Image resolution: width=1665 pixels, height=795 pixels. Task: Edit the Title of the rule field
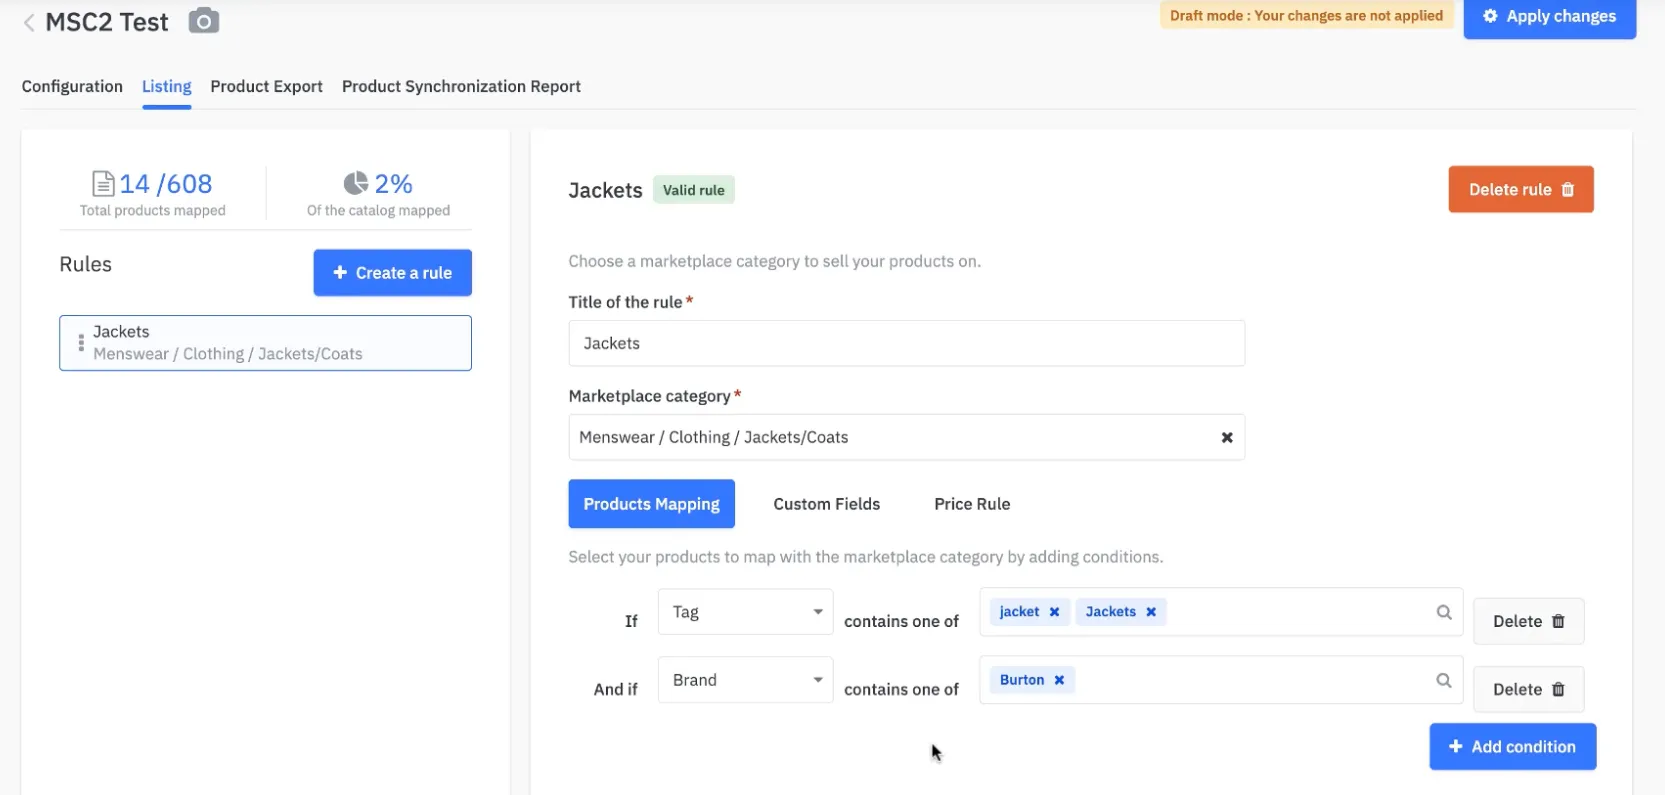[906, 343]
